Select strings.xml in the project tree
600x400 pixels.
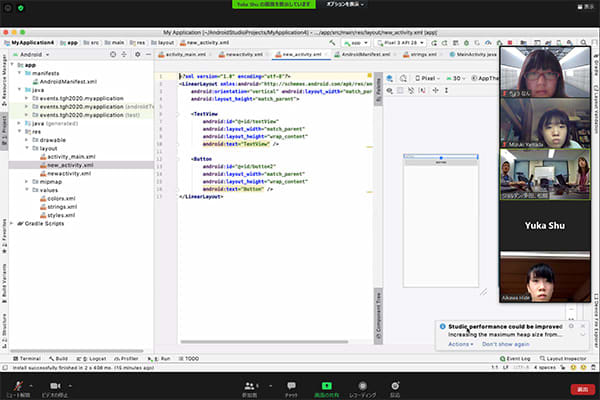coord(62,206)
